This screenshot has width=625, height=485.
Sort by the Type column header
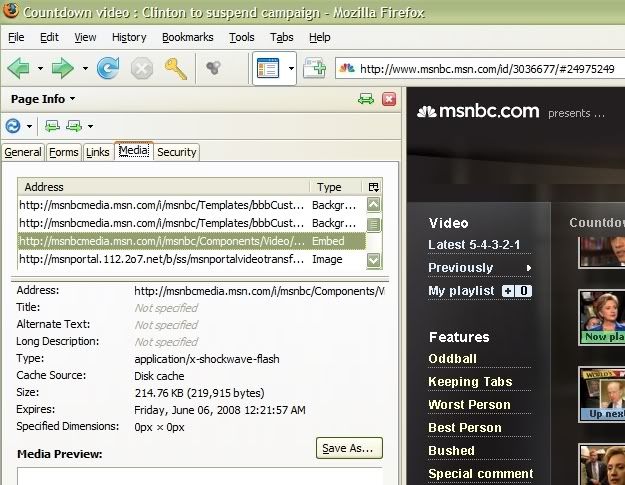click(336, 187)
